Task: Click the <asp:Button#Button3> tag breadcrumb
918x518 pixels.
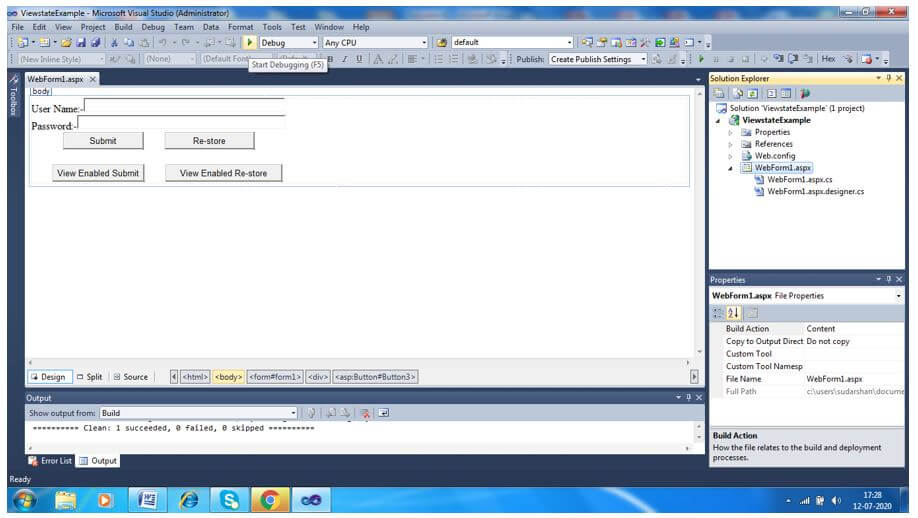Action: 375,377
